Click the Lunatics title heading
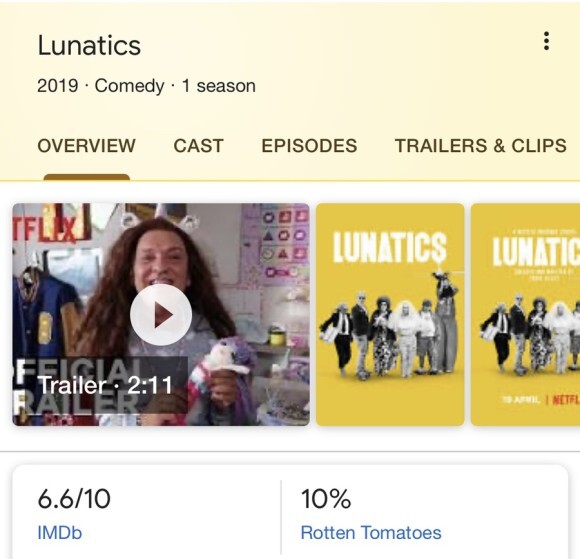Viewport: 580px width, 559px height. [x=89, y=46]
